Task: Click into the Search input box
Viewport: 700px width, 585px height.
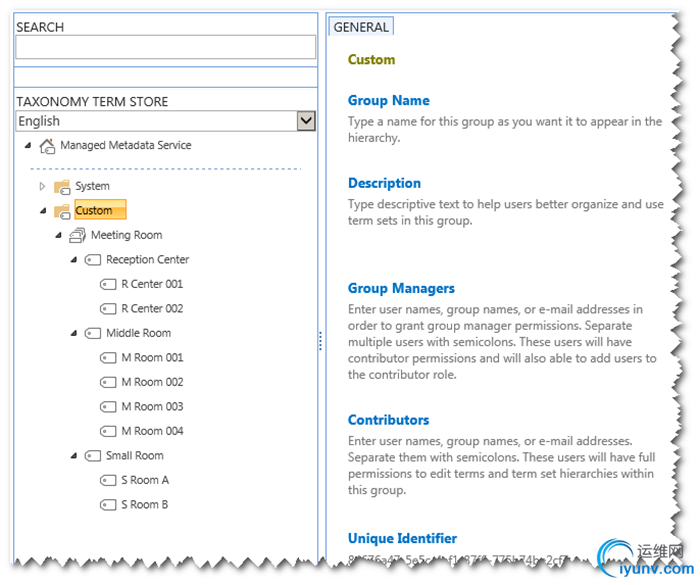Action: coord(166,47)
